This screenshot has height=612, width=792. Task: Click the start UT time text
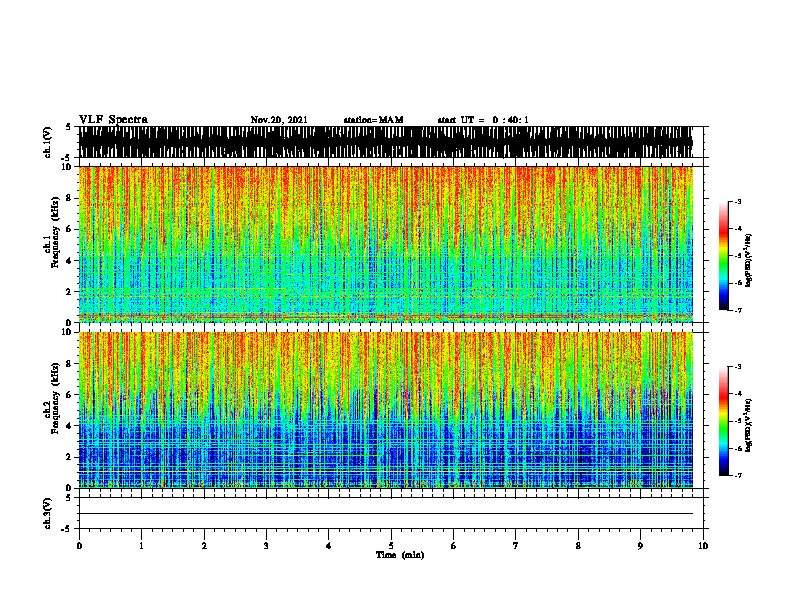click(483, 120)
